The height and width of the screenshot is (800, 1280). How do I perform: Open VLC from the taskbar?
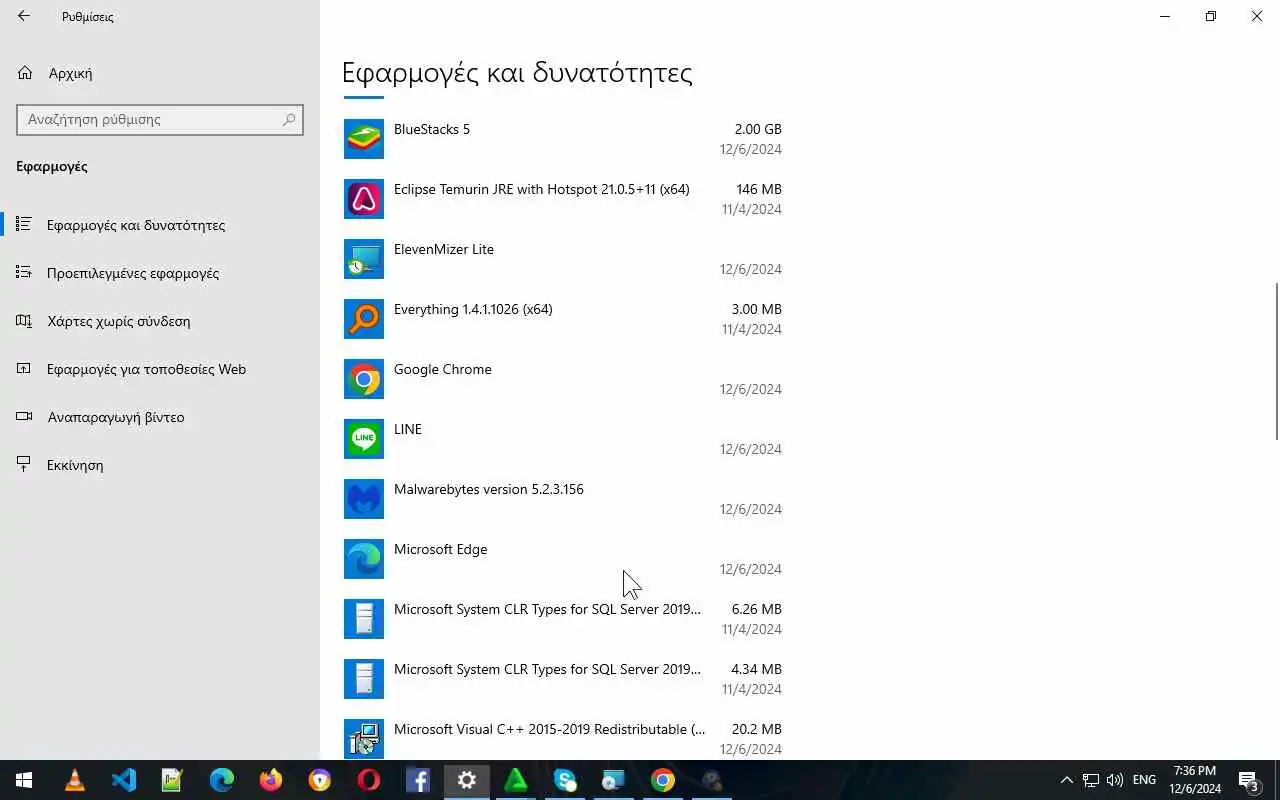point(75,780)
